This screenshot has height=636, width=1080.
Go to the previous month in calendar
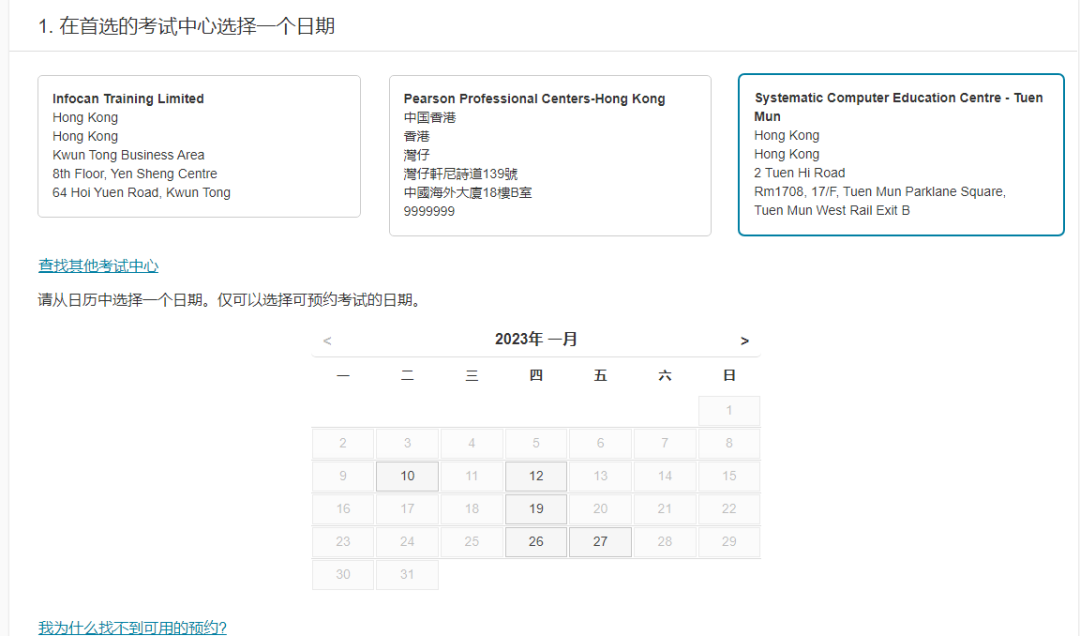point(327,340)
